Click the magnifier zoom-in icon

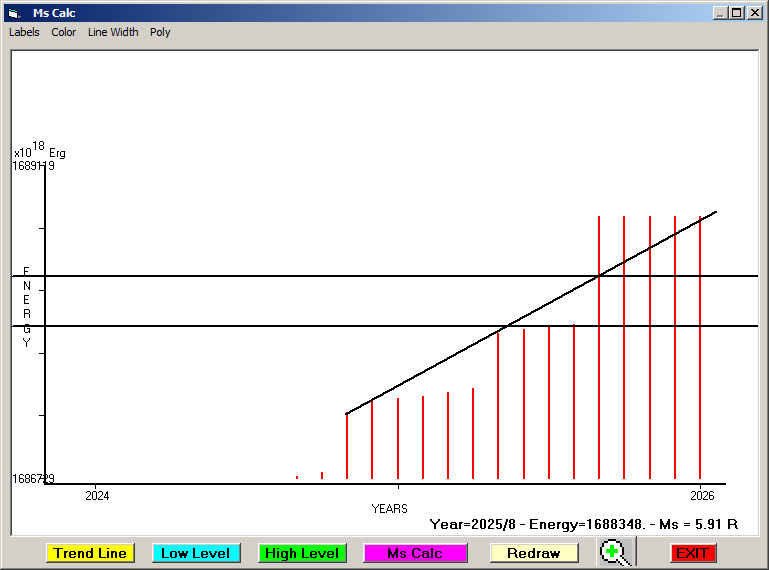click(616, 552)
